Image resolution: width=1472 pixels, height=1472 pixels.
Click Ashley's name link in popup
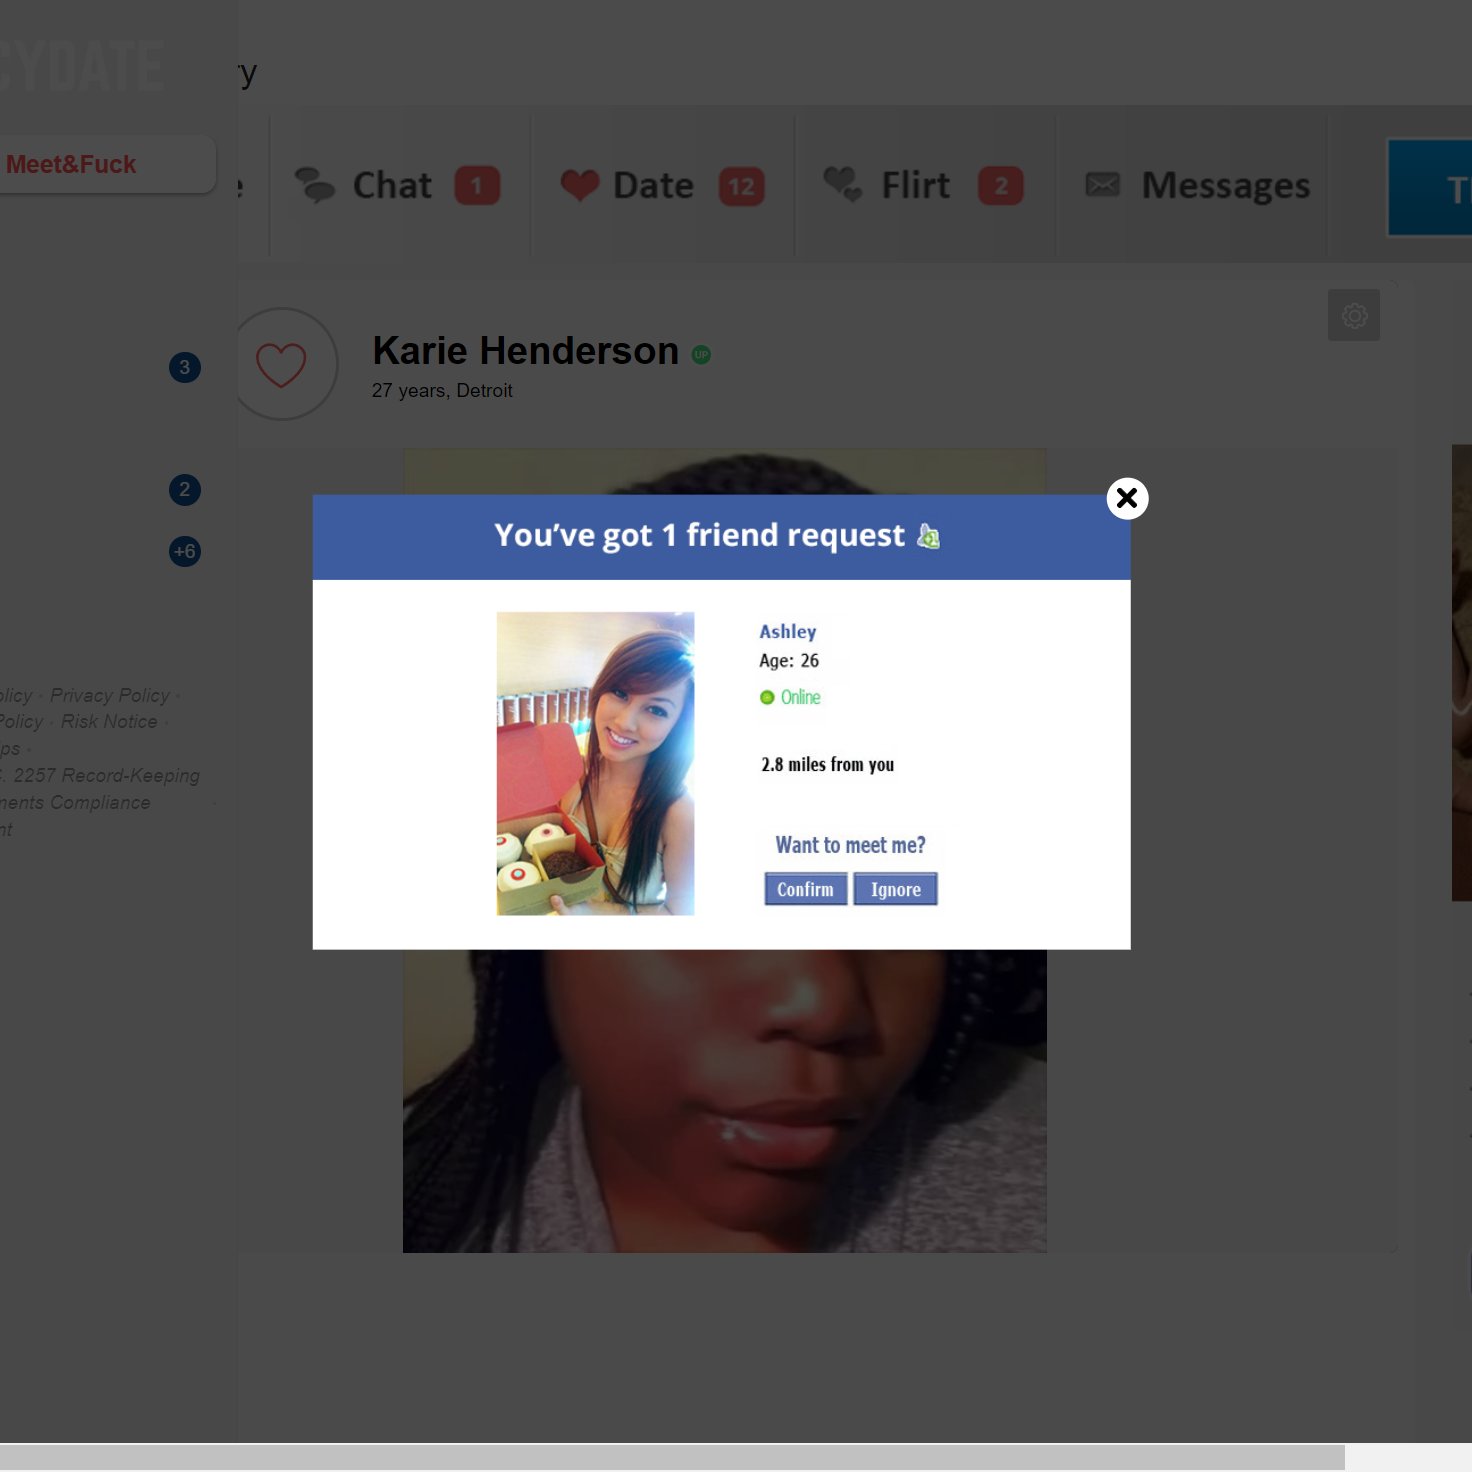click(x=788, y=631)
